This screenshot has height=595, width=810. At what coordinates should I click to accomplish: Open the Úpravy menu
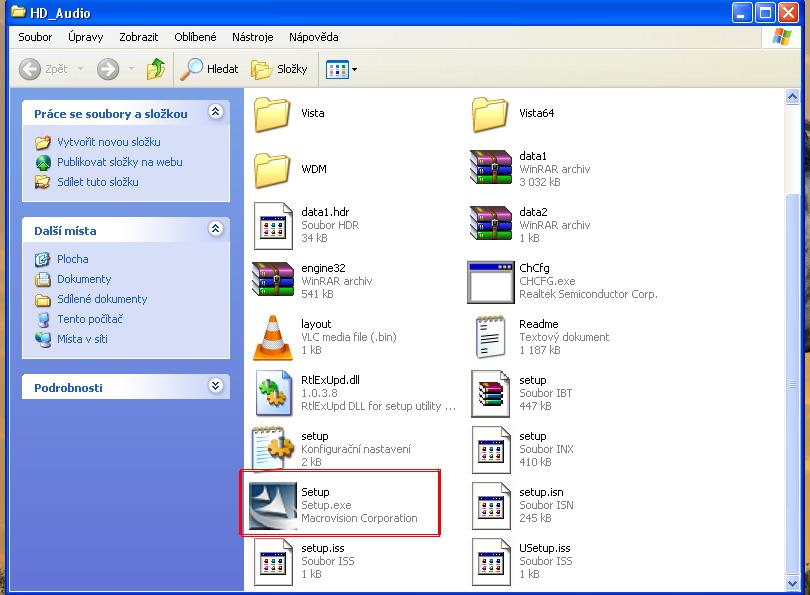pos(86,37)
